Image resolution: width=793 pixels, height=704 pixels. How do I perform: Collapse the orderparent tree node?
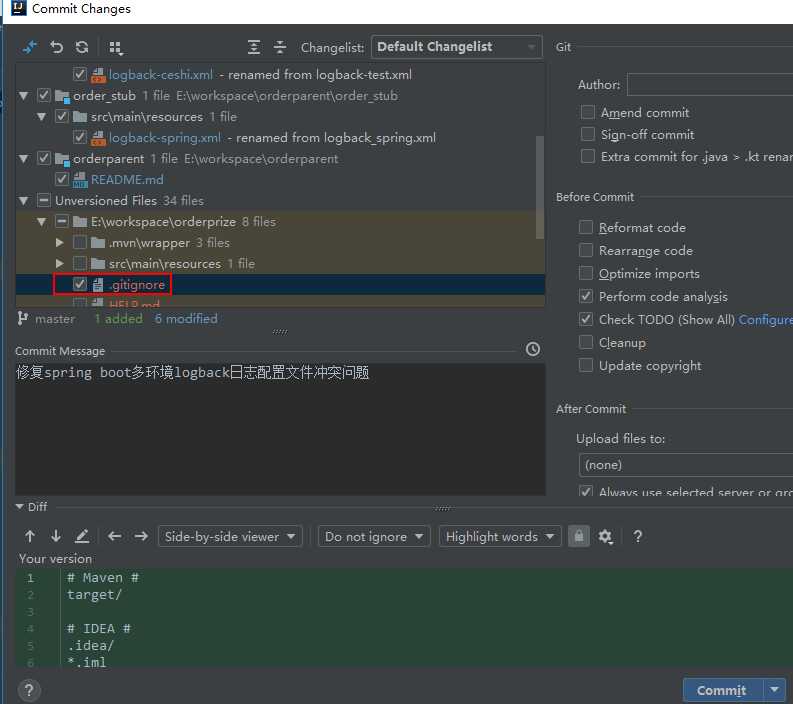(x=23, y=159)
